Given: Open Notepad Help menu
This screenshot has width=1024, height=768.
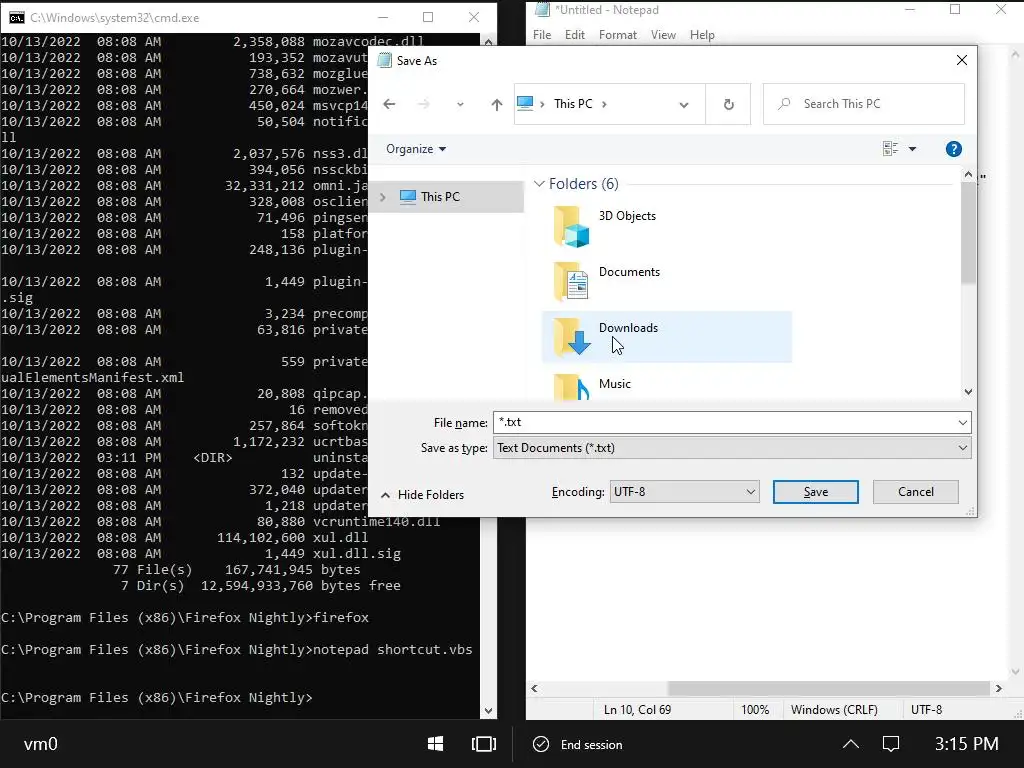Looking at the screenshot, I should point(702,35).
